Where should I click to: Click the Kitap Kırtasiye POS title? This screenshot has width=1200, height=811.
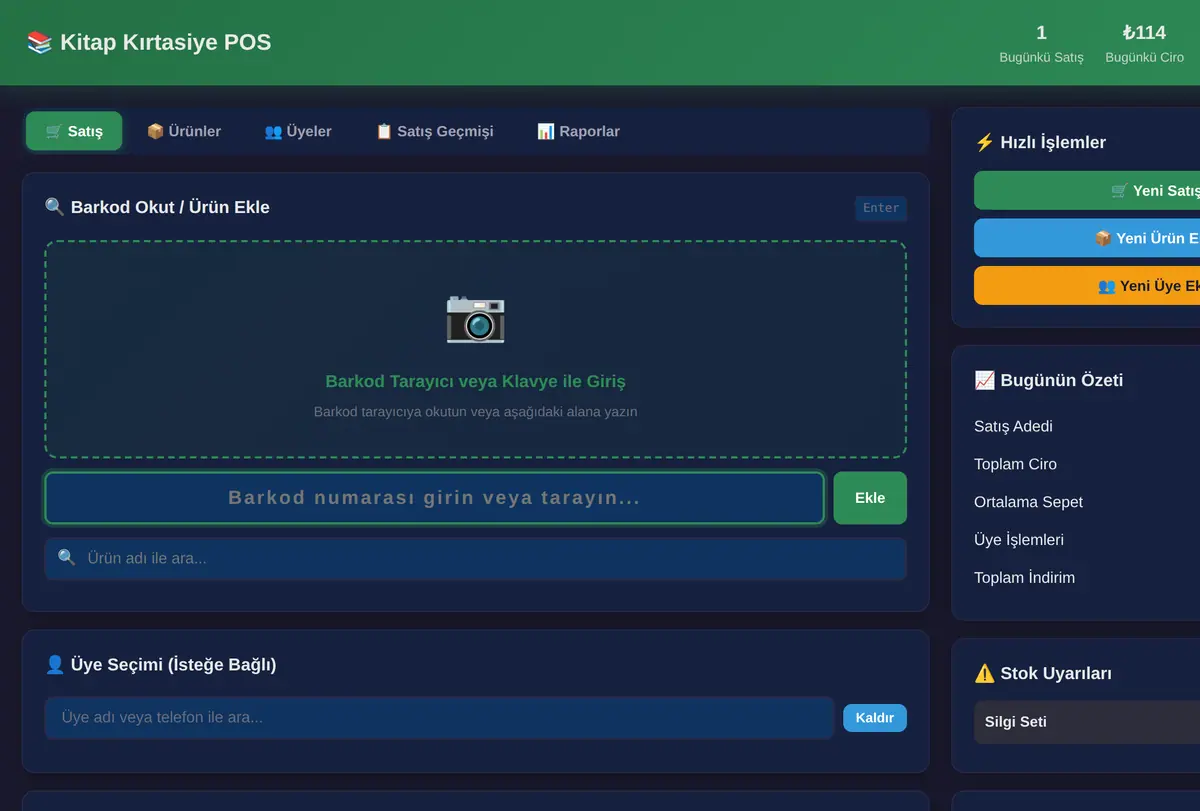coord(165,42)
